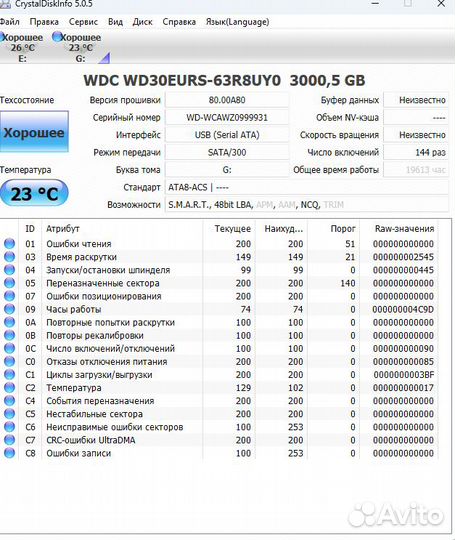Select attribute row Часы работы
Image resolution: width=455 pixels, height=540 pixels.
(219, 309)
